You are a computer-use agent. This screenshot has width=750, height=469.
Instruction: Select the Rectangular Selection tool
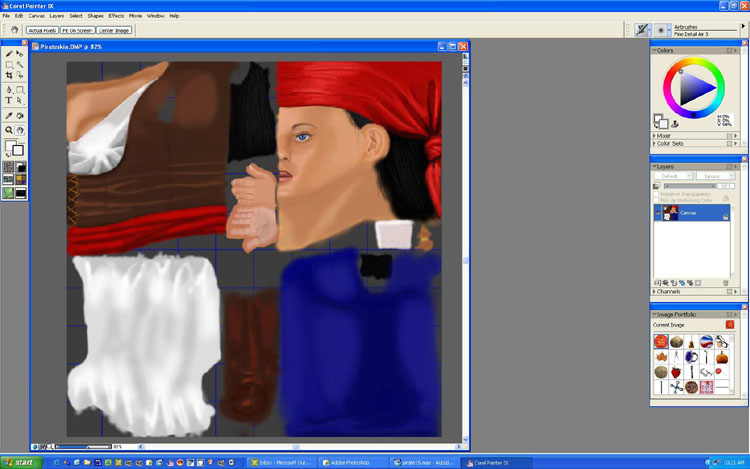9,65
